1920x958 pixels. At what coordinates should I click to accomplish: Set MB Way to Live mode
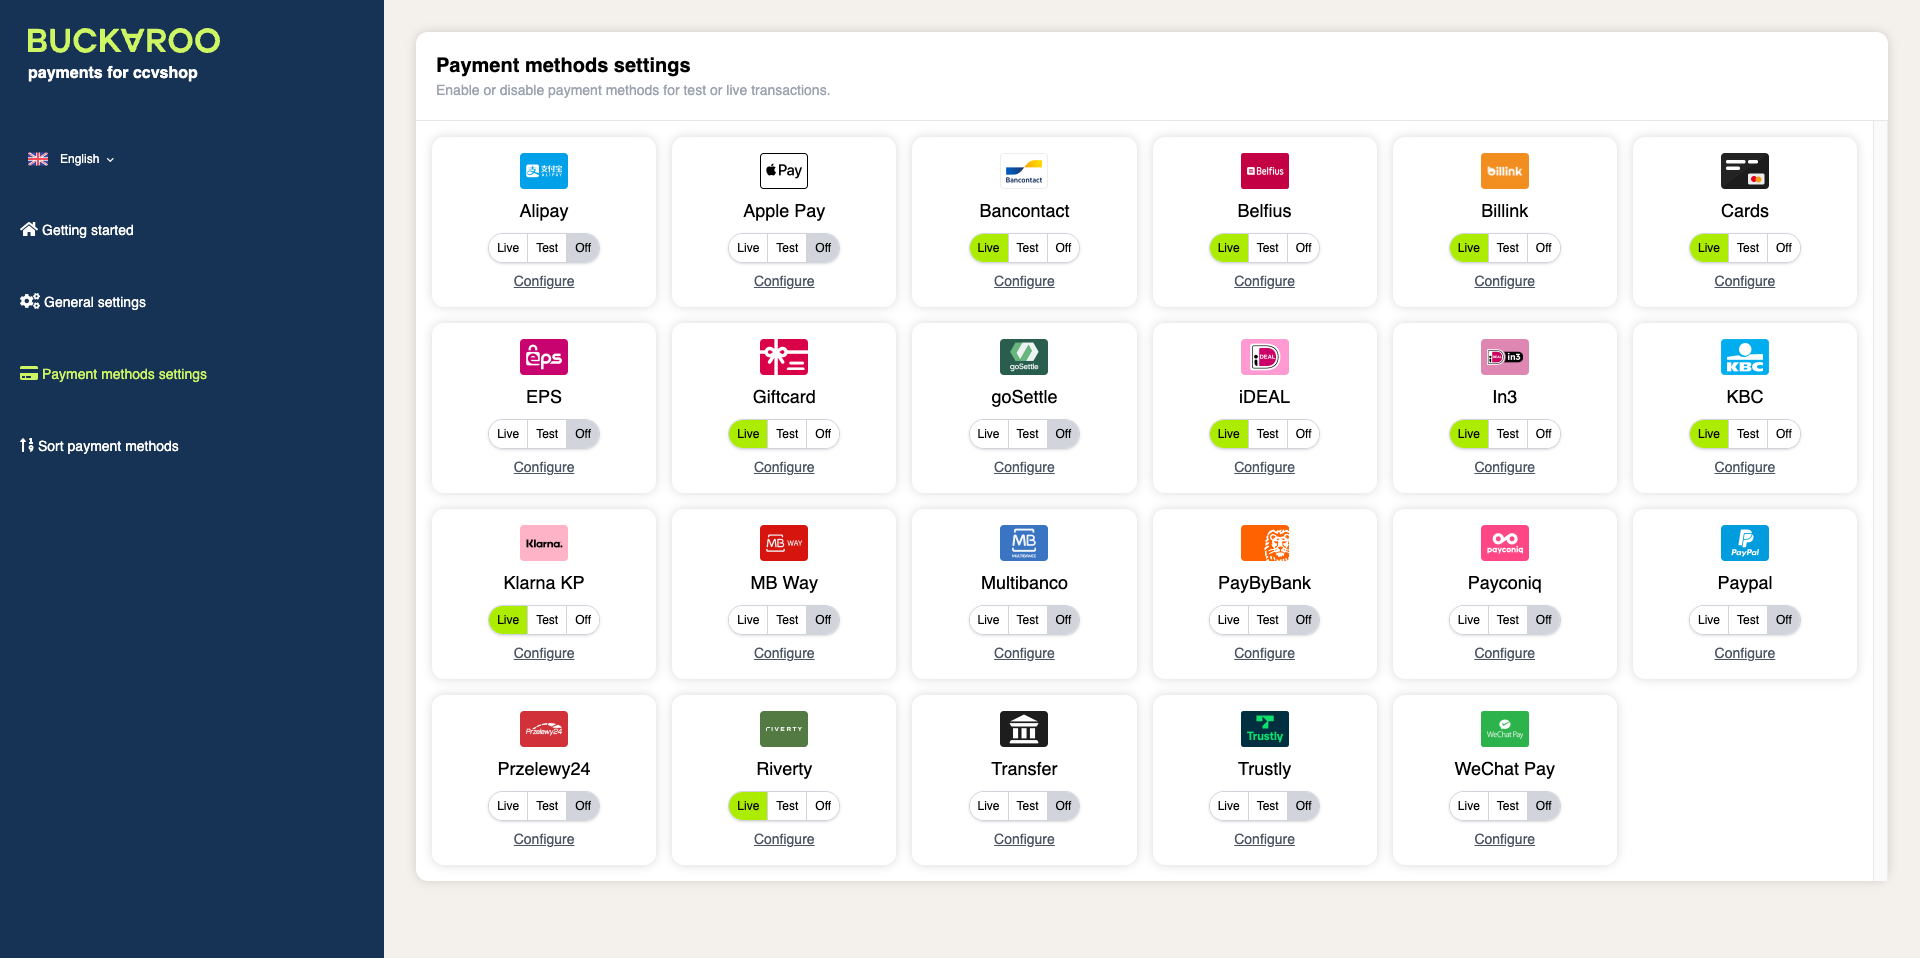(748, 620)
